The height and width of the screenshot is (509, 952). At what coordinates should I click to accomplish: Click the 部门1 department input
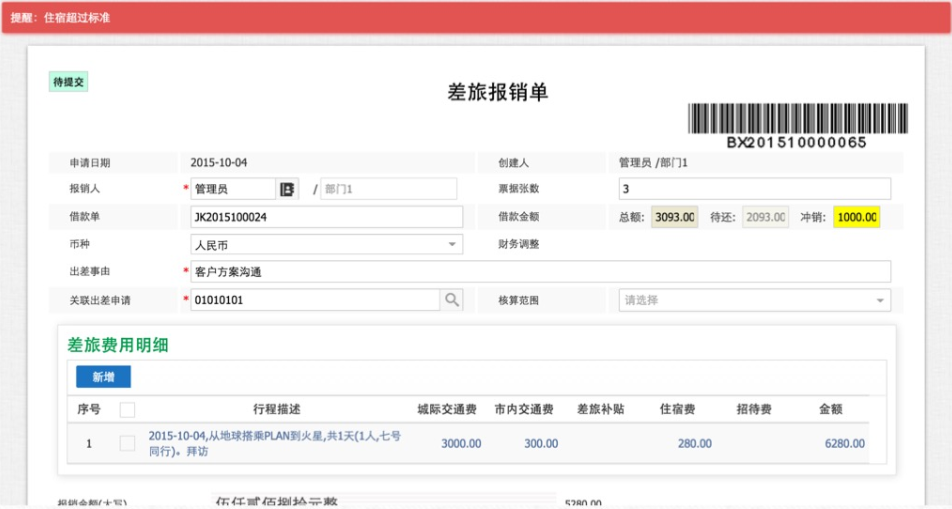tap(389, 190)
